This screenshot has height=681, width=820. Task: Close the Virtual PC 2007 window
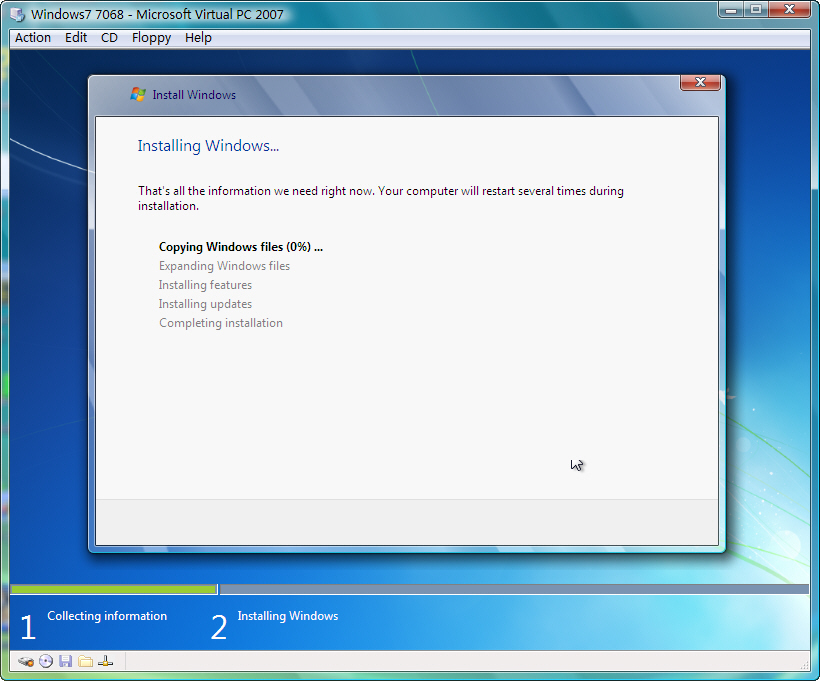tap(790, 9)
